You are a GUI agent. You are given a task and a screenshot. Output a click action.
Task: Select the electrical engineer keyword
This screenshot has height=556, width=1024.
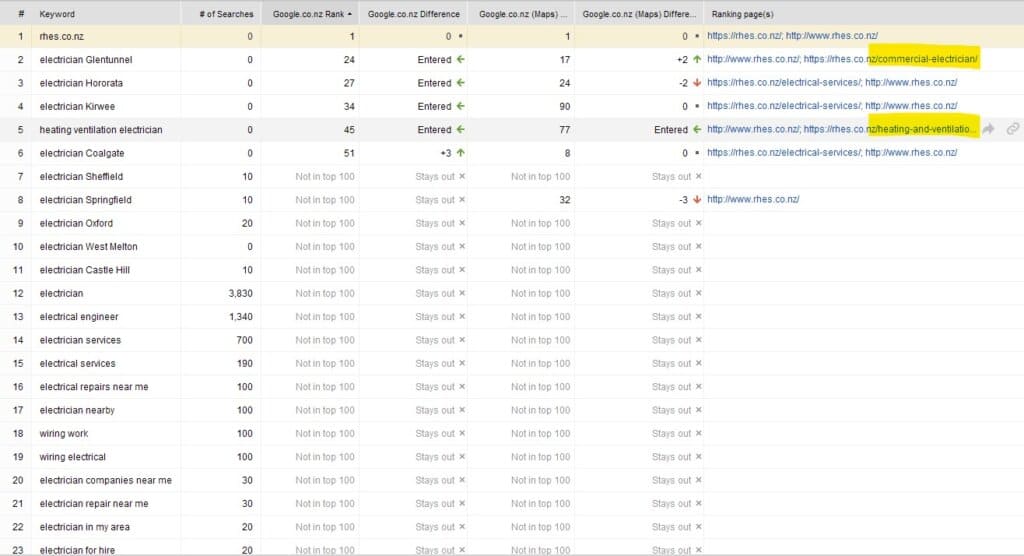pos(78,317)
